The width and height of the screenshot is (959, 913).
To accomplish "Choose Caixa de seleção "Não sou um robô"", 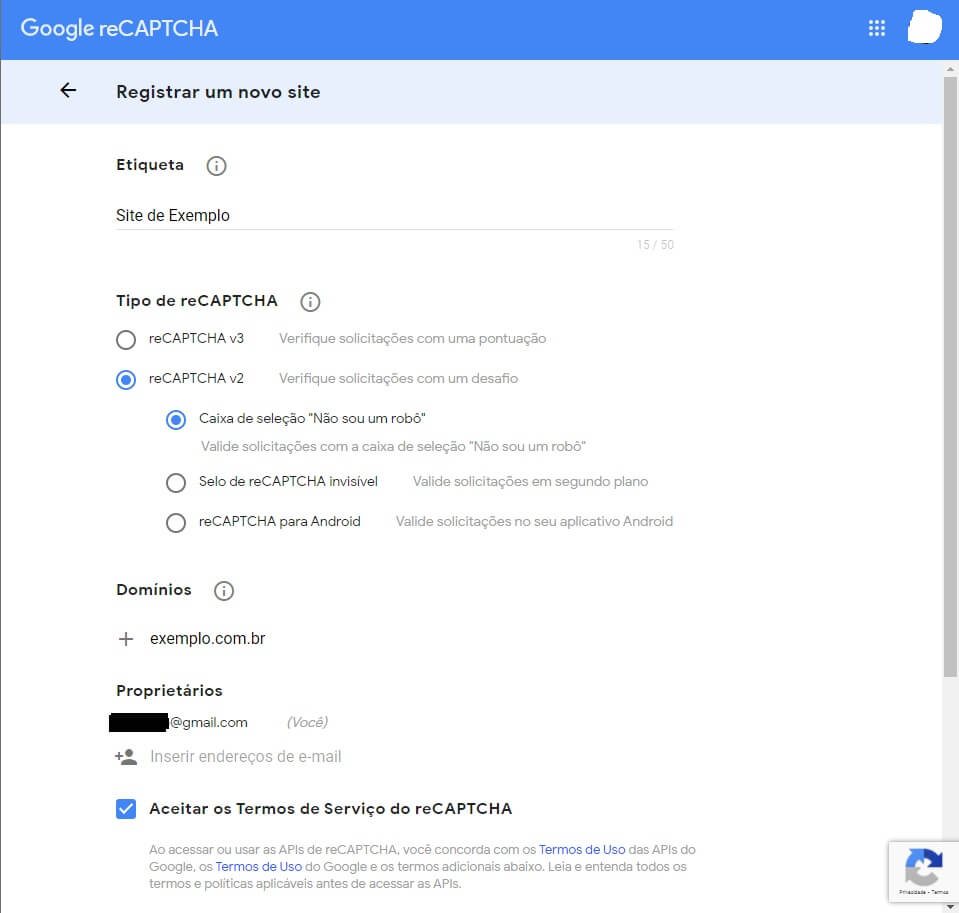I will coord(176,420).
